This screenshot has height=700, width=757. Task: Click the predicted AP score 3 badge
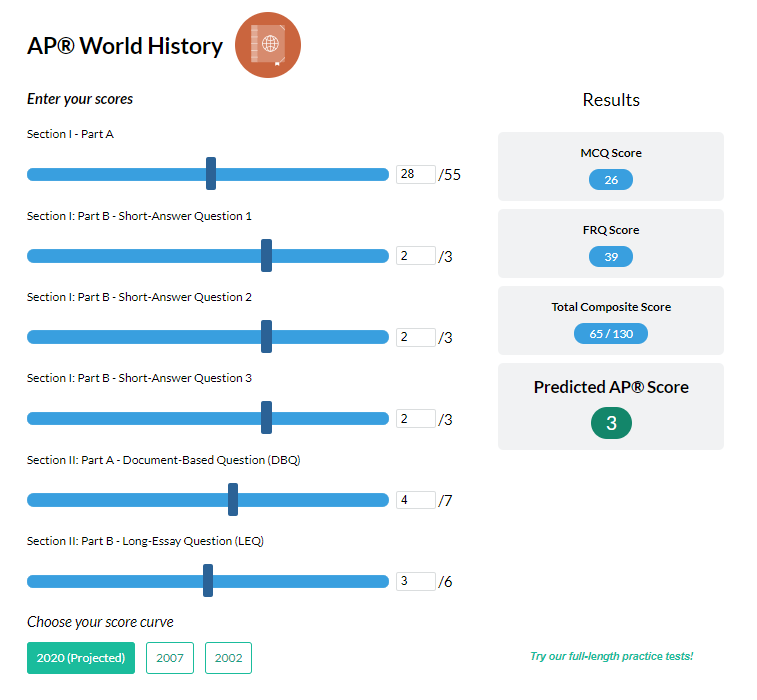611,423
